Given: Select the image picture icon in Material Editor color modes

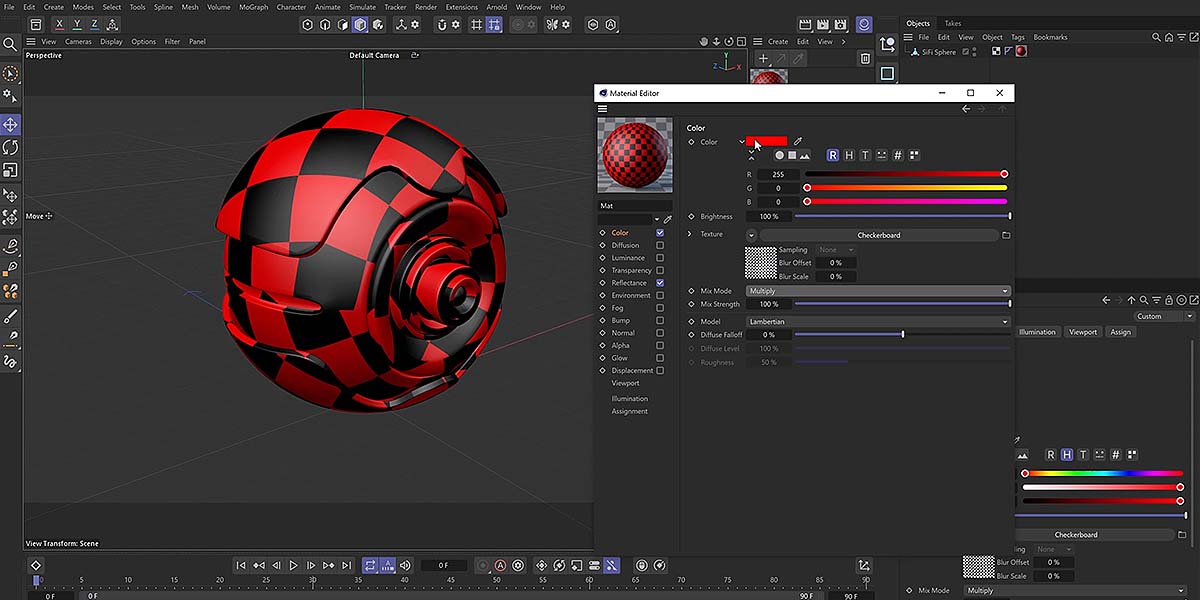Looking at the screenshot, I should pyautogui.click(x=804, y=155).
